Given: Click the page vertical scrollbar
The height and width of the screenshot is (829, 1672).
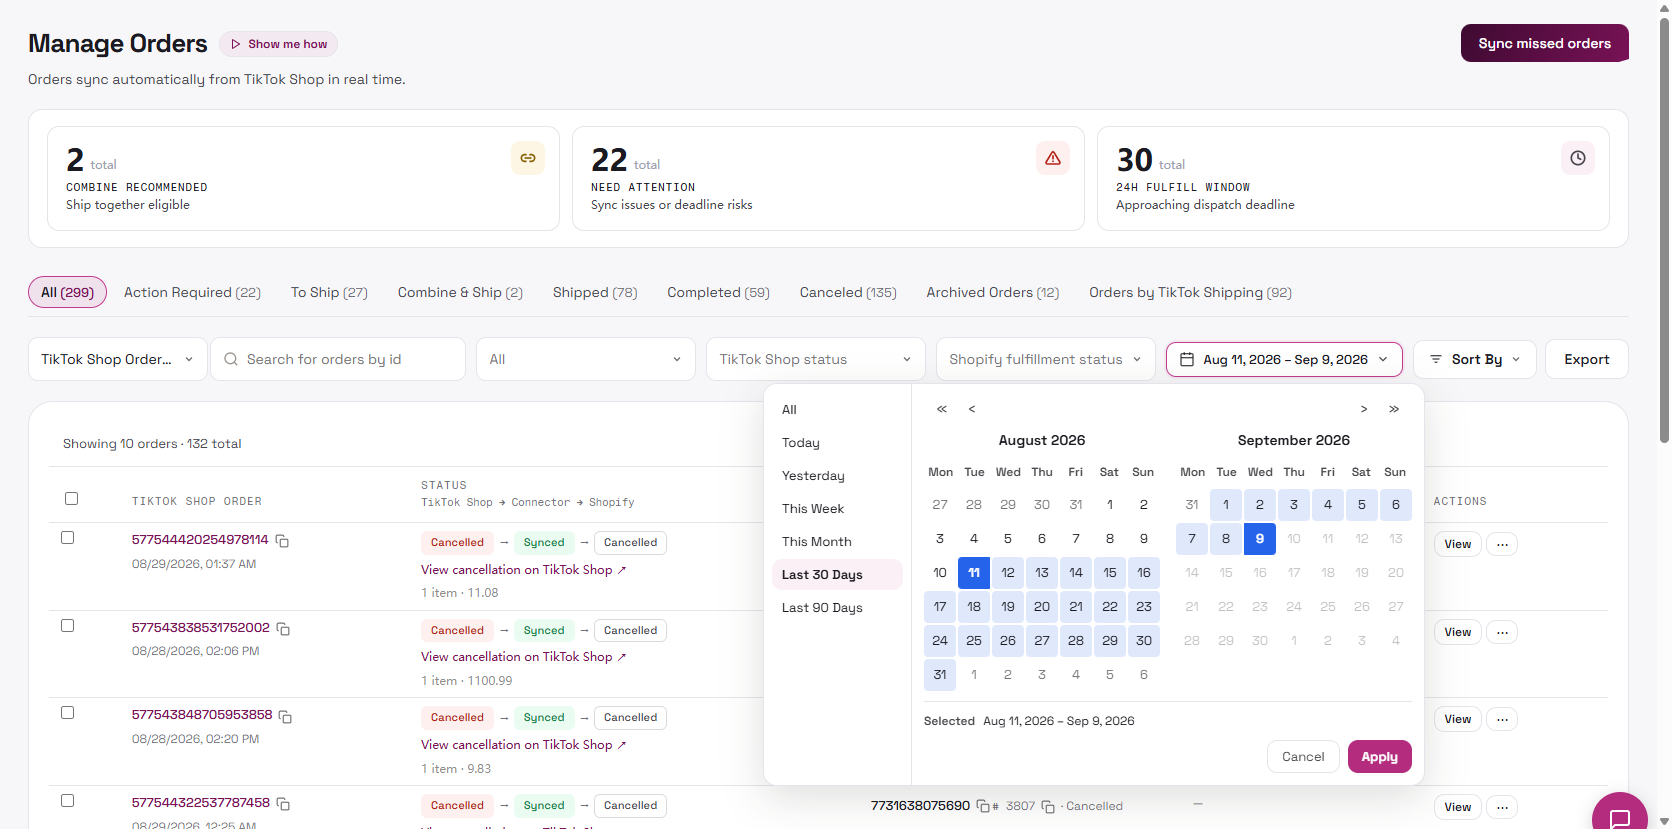Looking at the screenshot, I should click(x=1664, y=230).
